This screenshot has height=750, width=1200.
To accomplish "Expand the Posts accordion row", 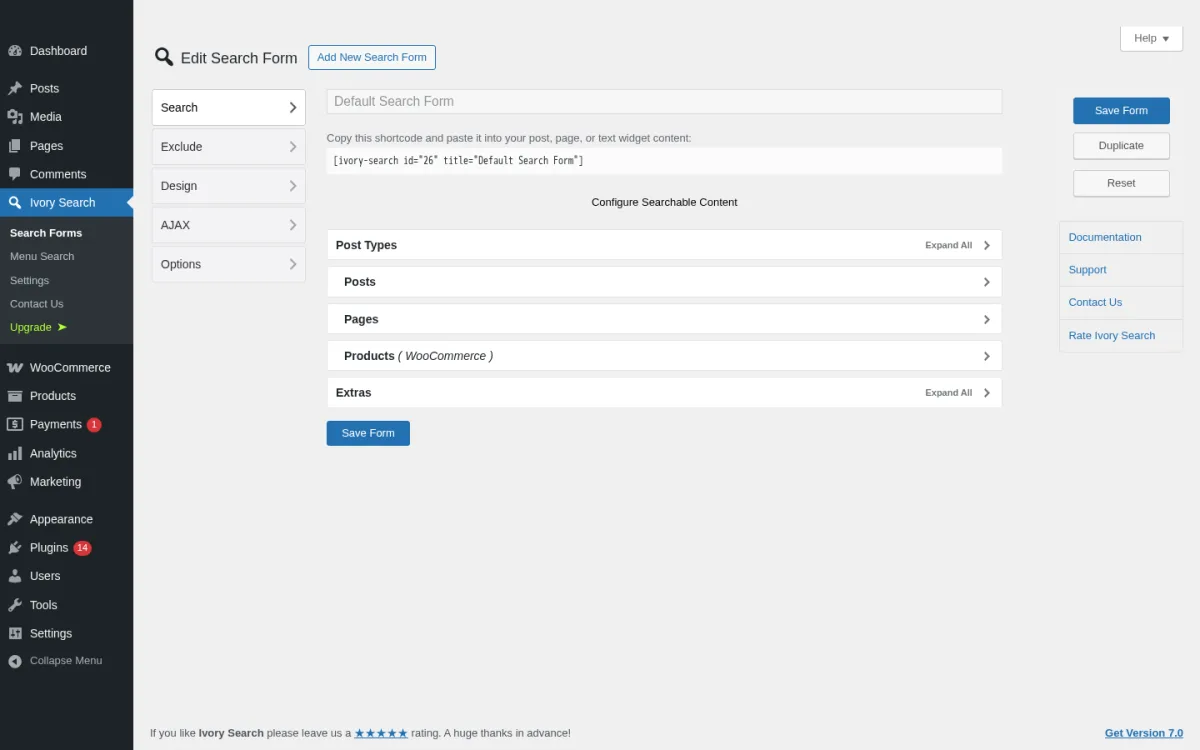I will [x=664, y=282].
